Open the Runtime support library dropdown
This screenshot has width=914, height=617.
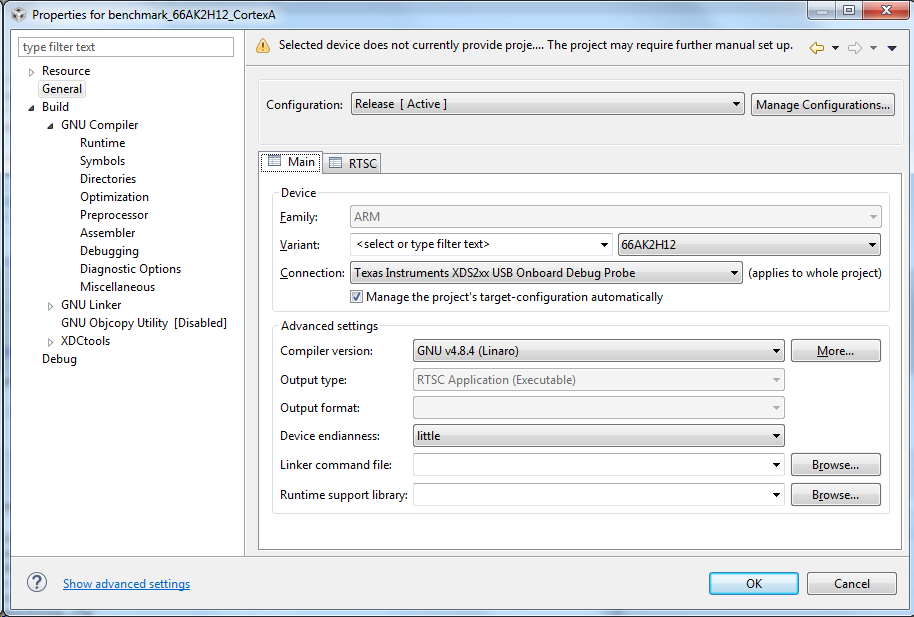(776, 495)
